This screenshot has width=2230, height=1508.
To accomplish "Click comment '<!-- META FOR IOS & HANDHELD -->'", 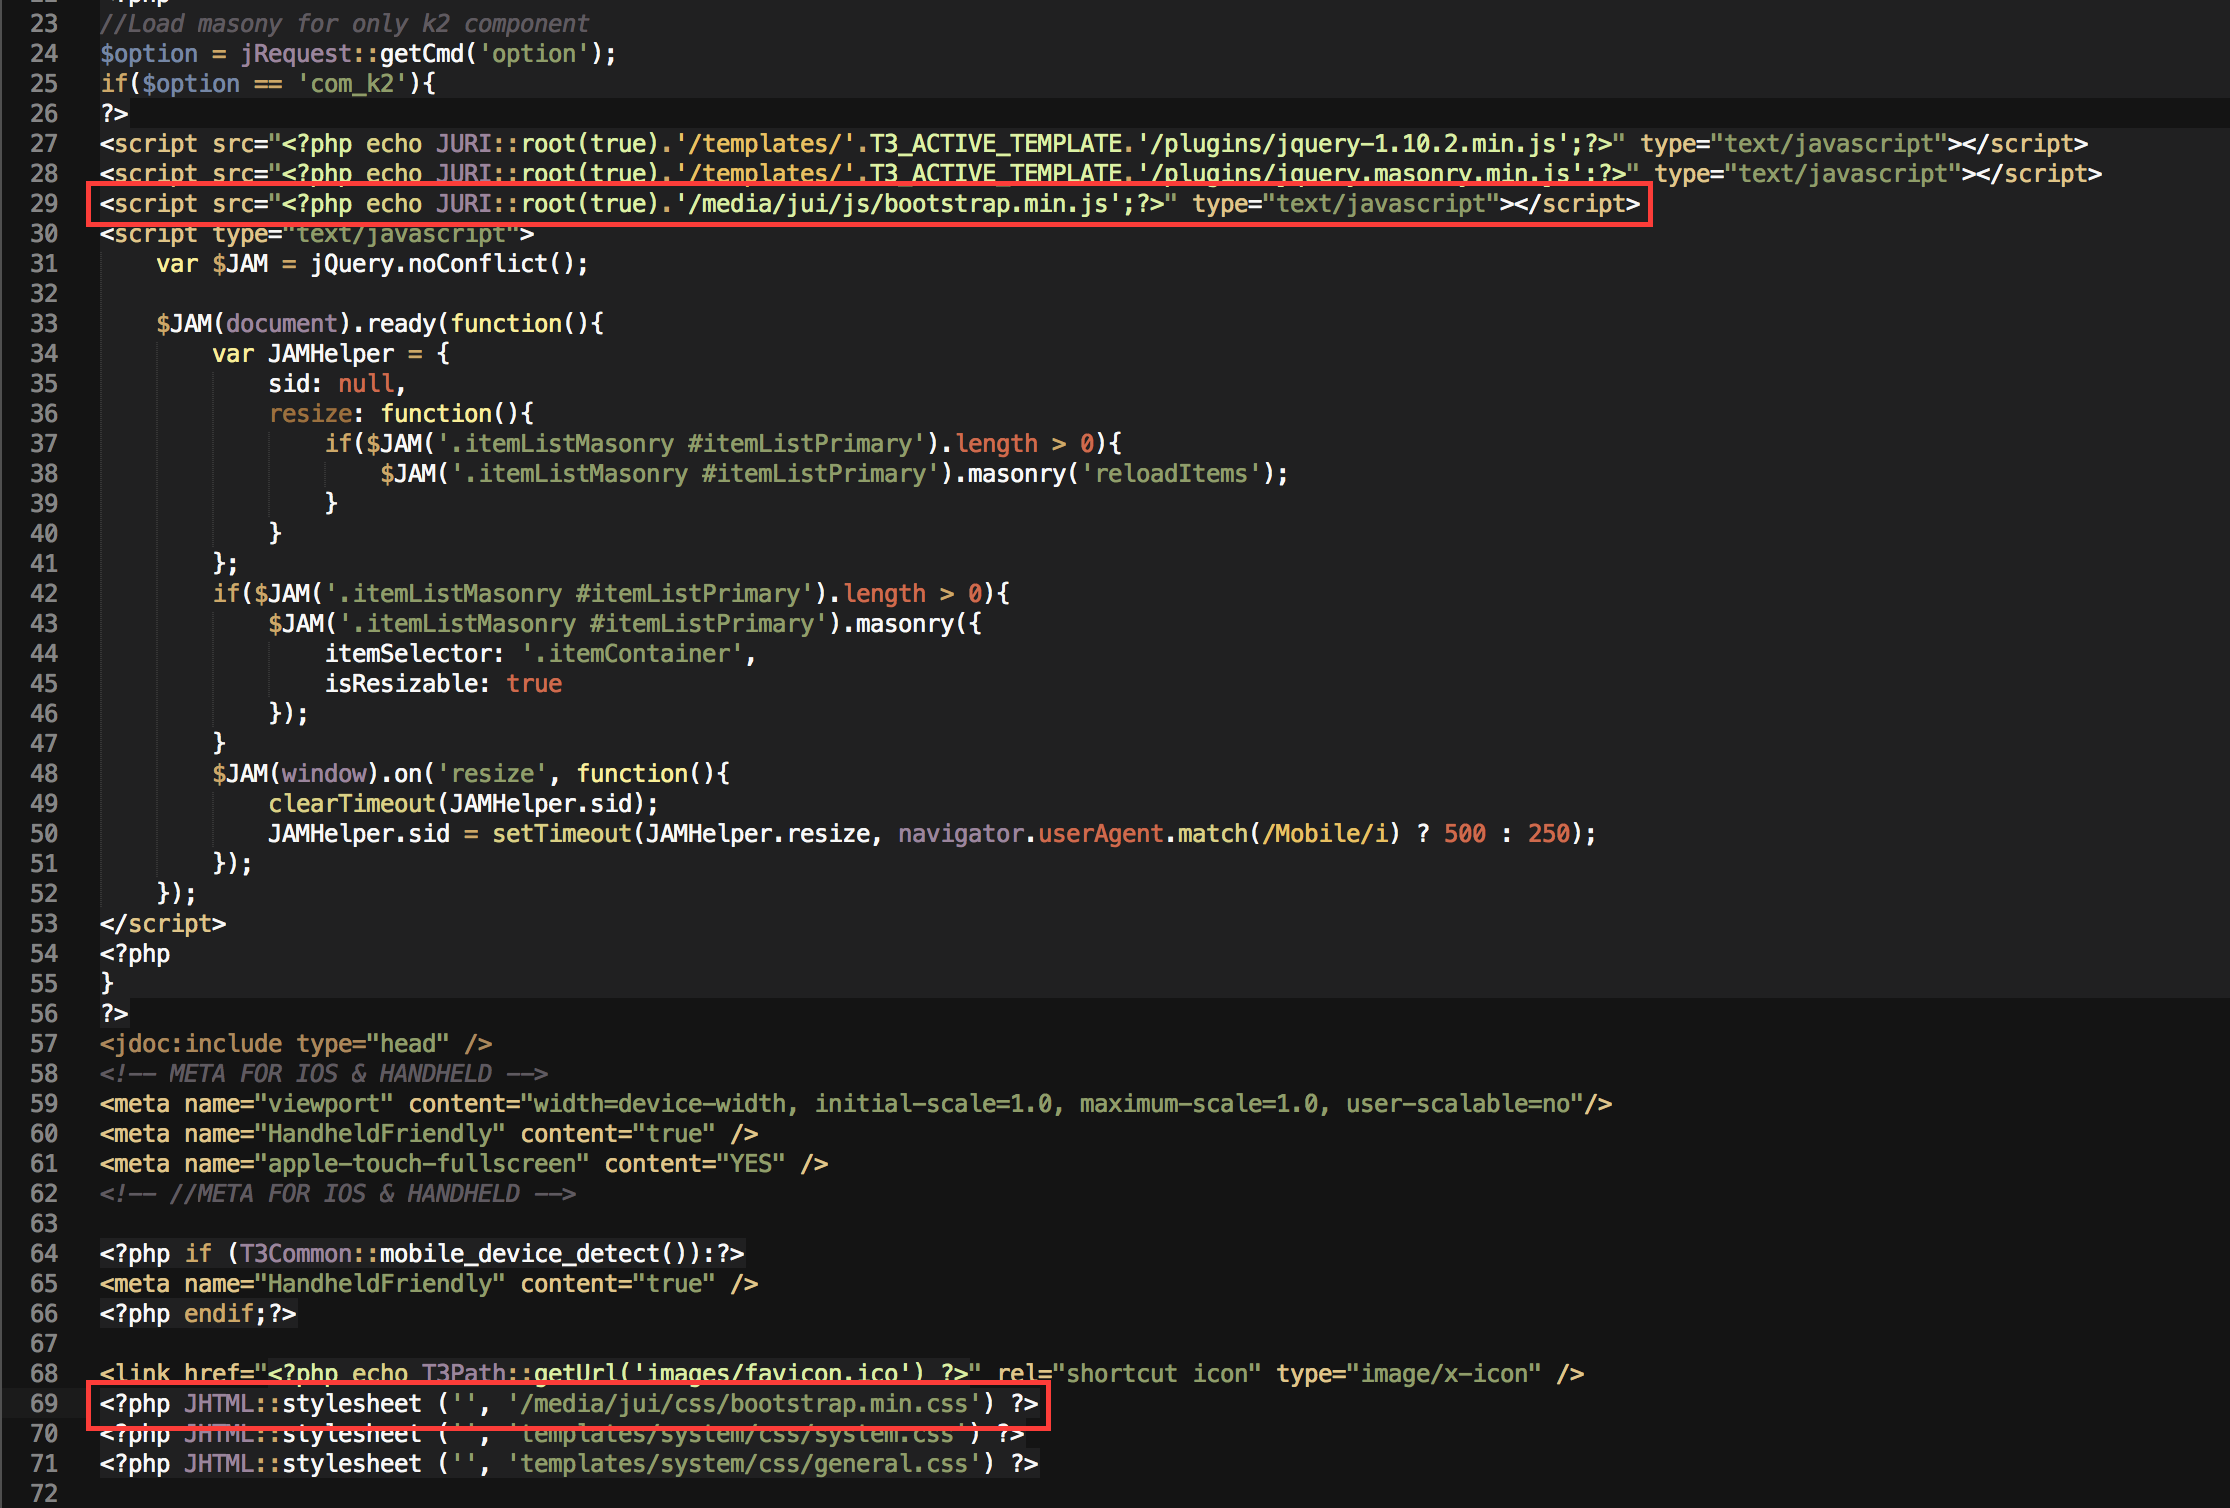I will tap(324, 1074).
